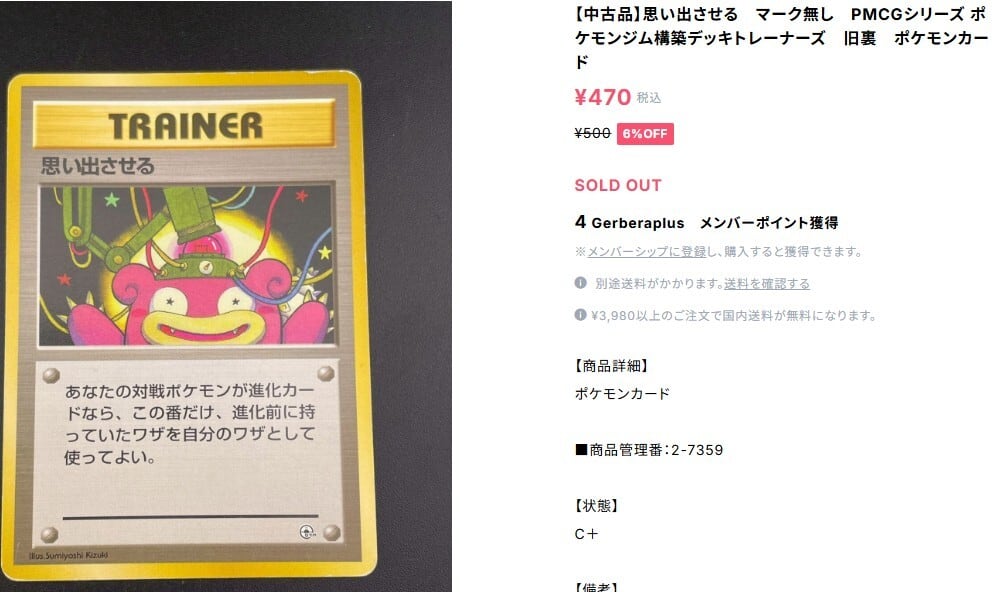Click the 6%OFF discount badge
Image resolution: width=997 pixels, height=592 pixels.
click(x=645, y=134)
